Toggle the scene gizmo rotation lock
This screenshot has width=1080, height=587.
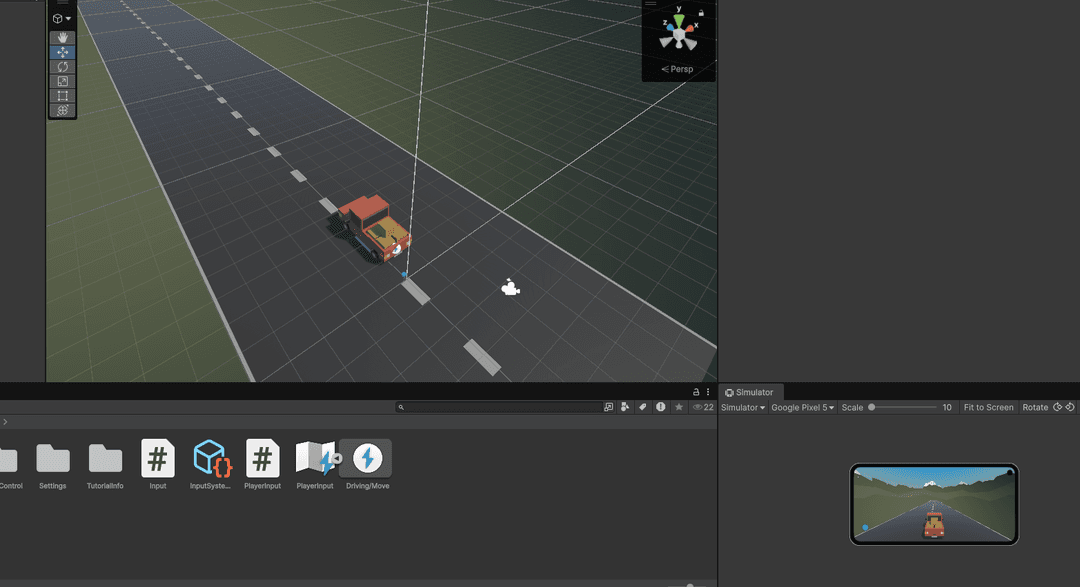[701, 13]
